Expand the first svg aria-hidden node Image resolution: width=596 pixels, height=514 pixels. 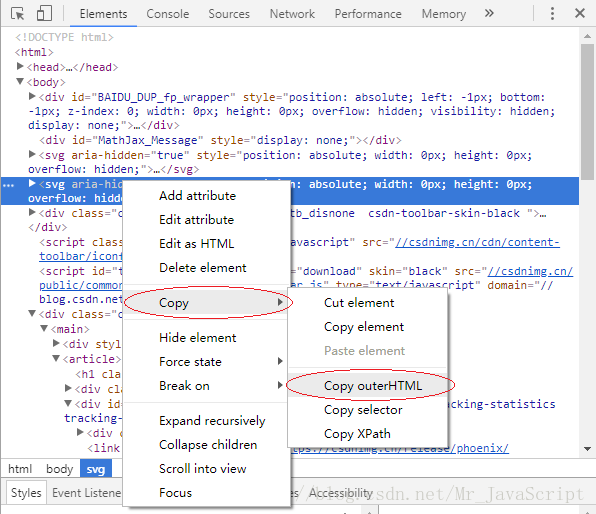32,154
